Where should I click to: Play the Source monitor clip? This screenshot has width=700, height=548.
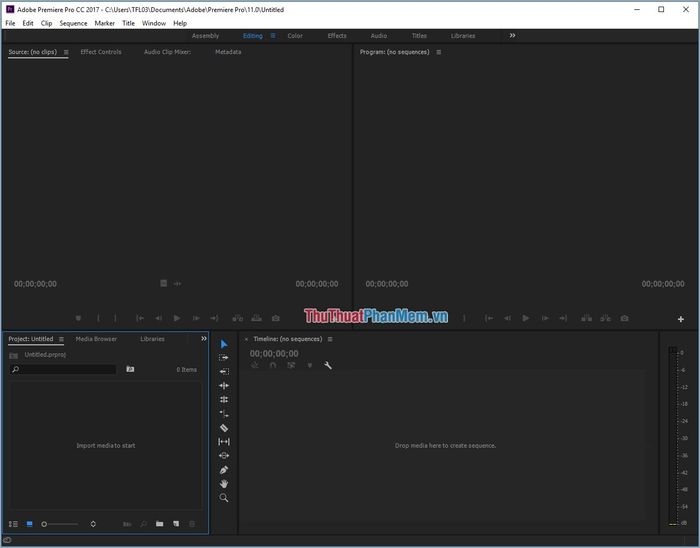coord(177,318)
